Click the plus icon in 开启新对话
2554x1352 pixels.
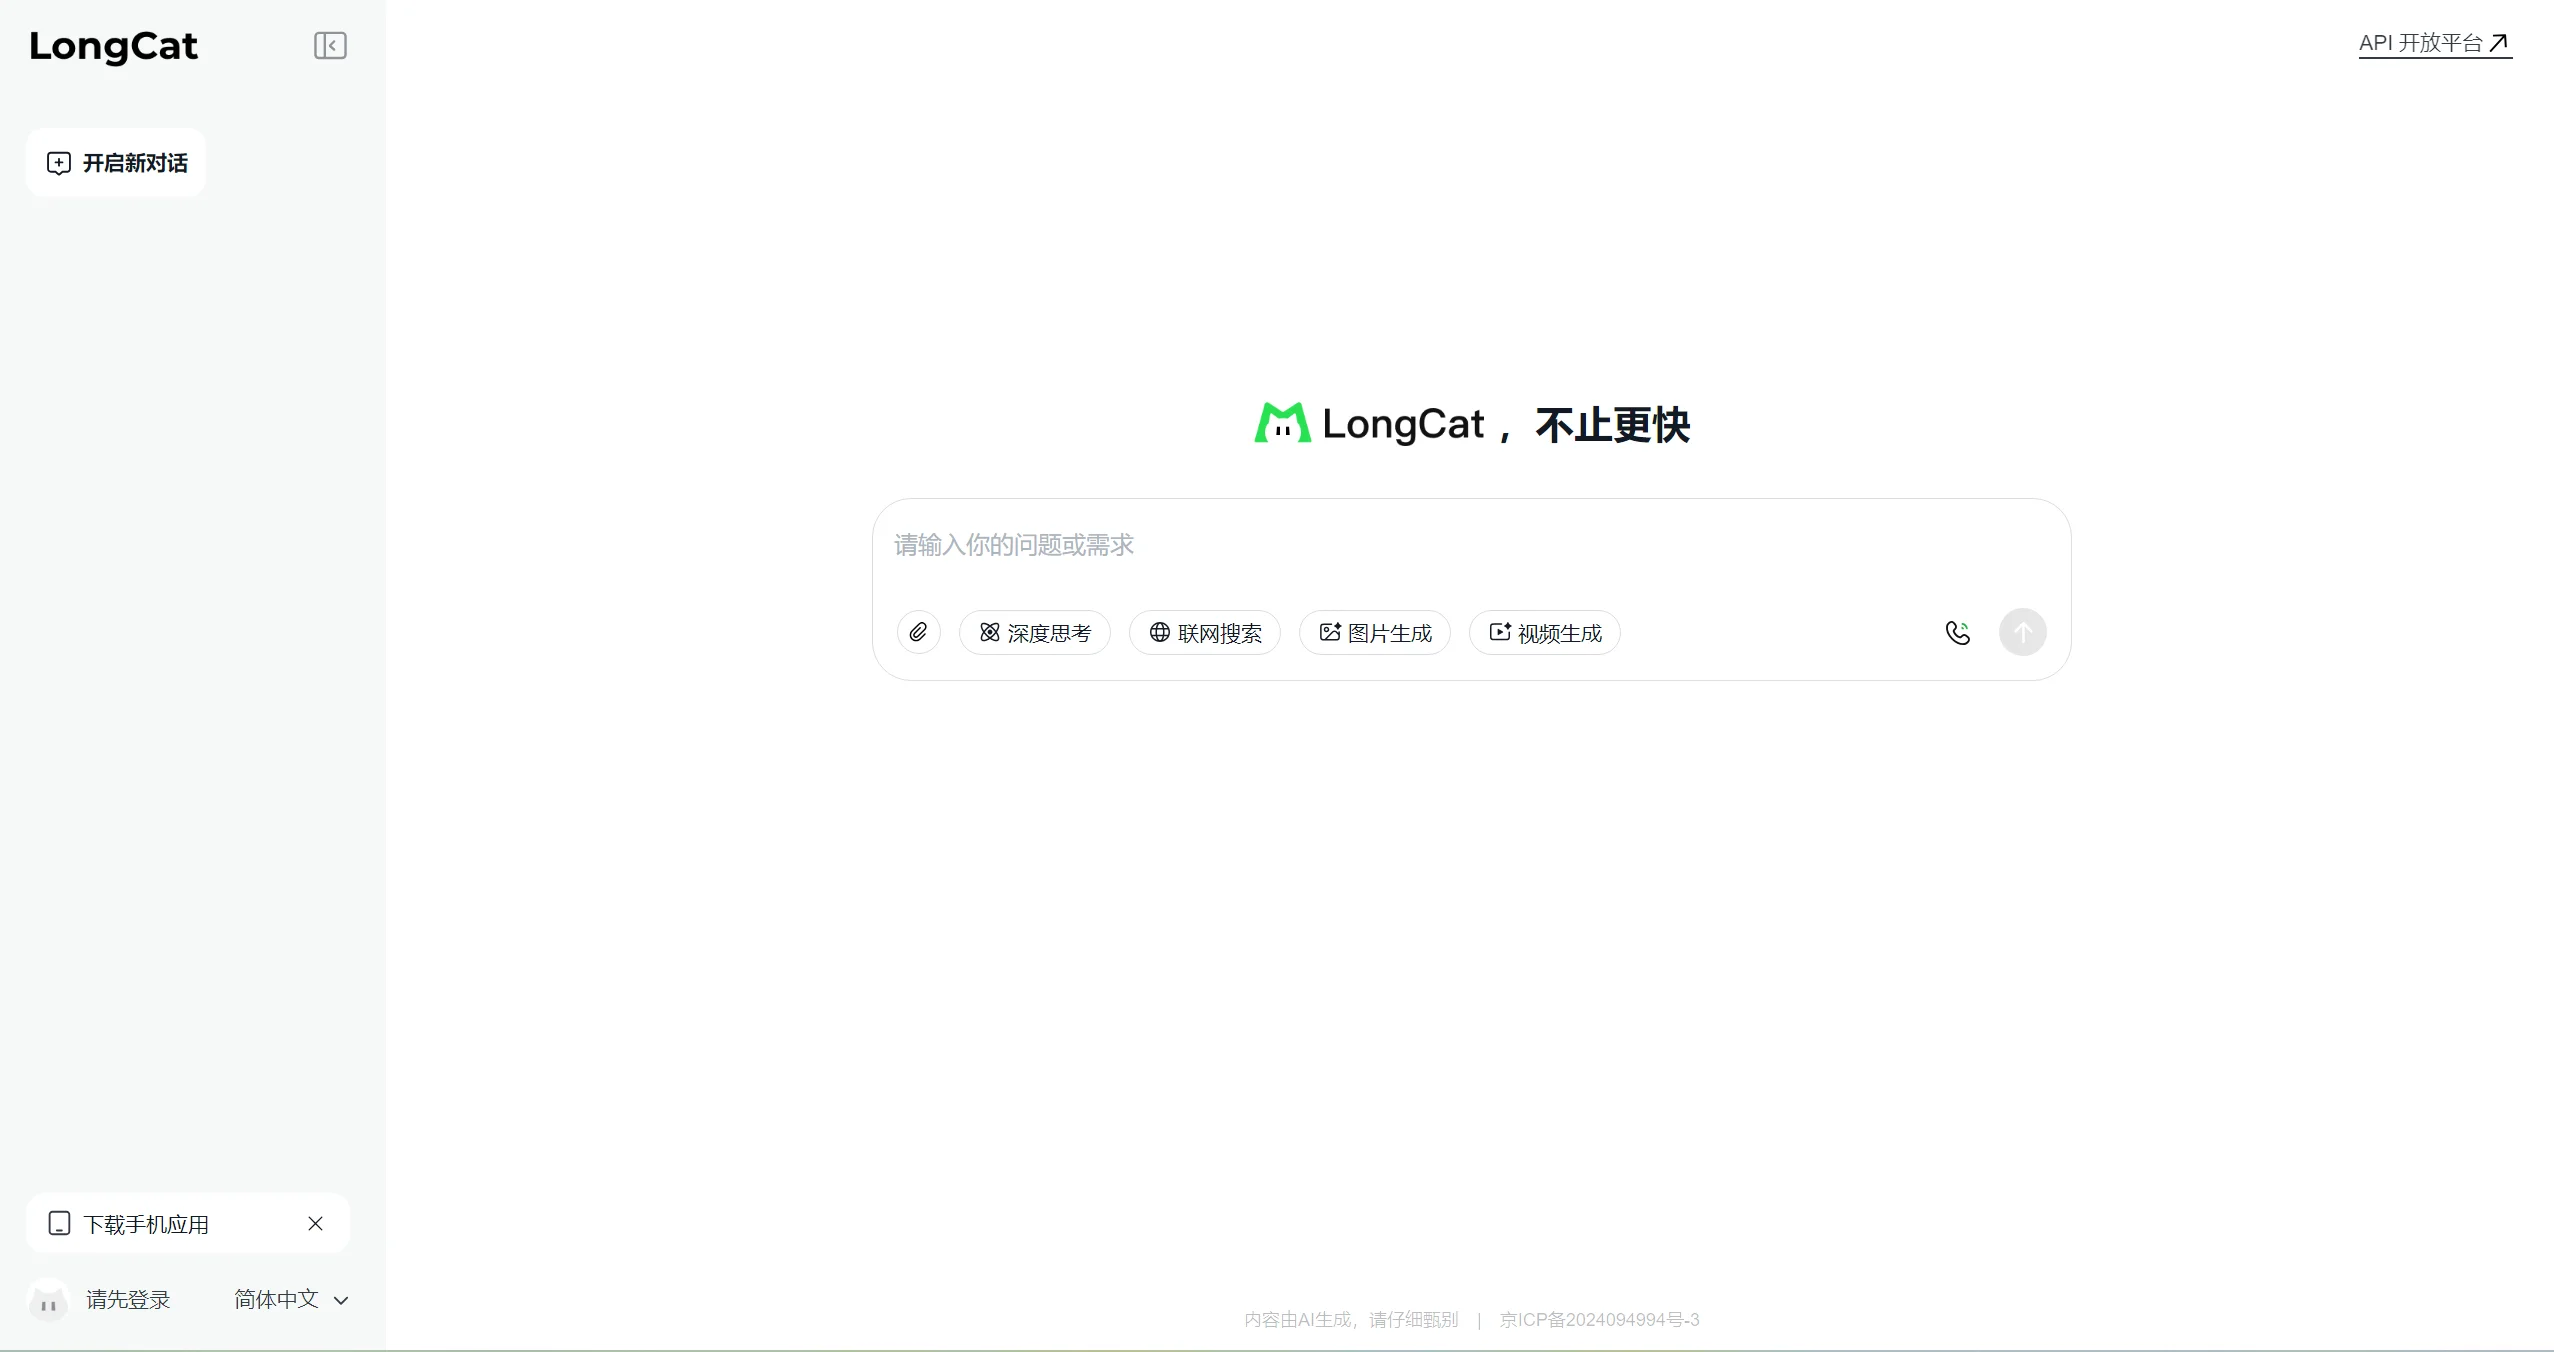(x=59, y=163)
